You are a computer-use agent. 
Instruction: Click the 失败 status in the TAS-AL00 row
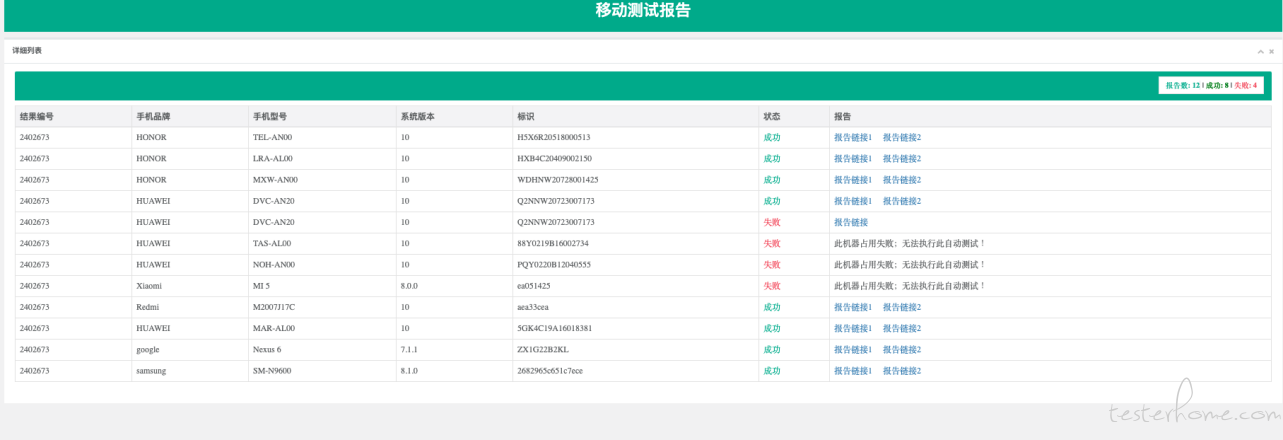click(772, 243)
